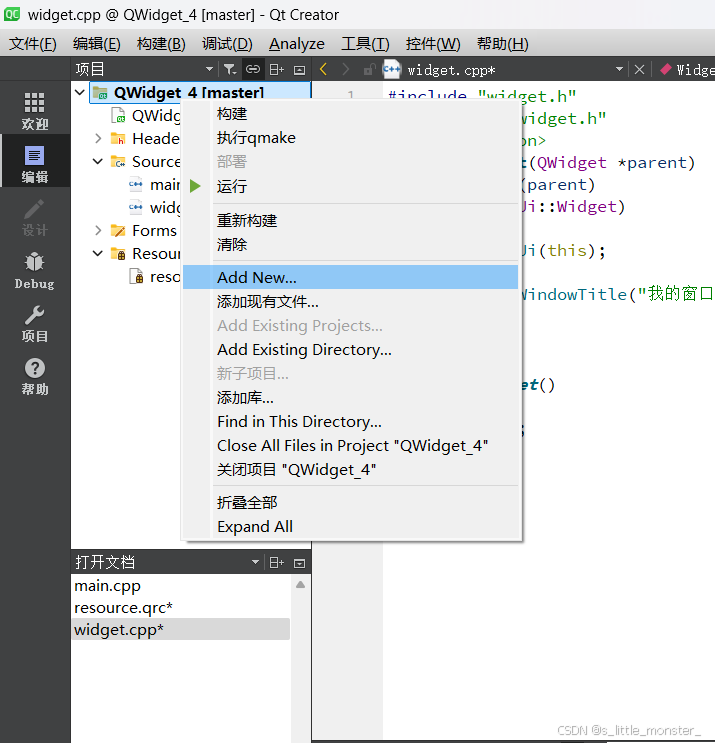This screenshot has height=743, width=715.
Task: Click the green 运行 play icon
Action: (195, 186)
